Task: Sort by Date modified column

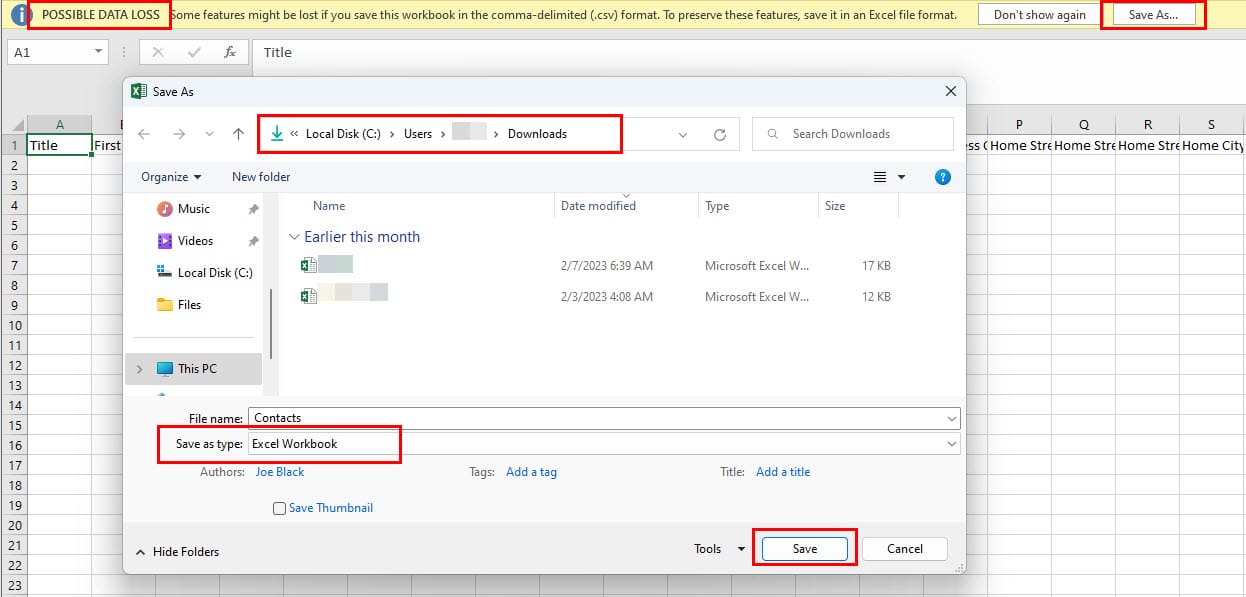Action: coord(598,206)
